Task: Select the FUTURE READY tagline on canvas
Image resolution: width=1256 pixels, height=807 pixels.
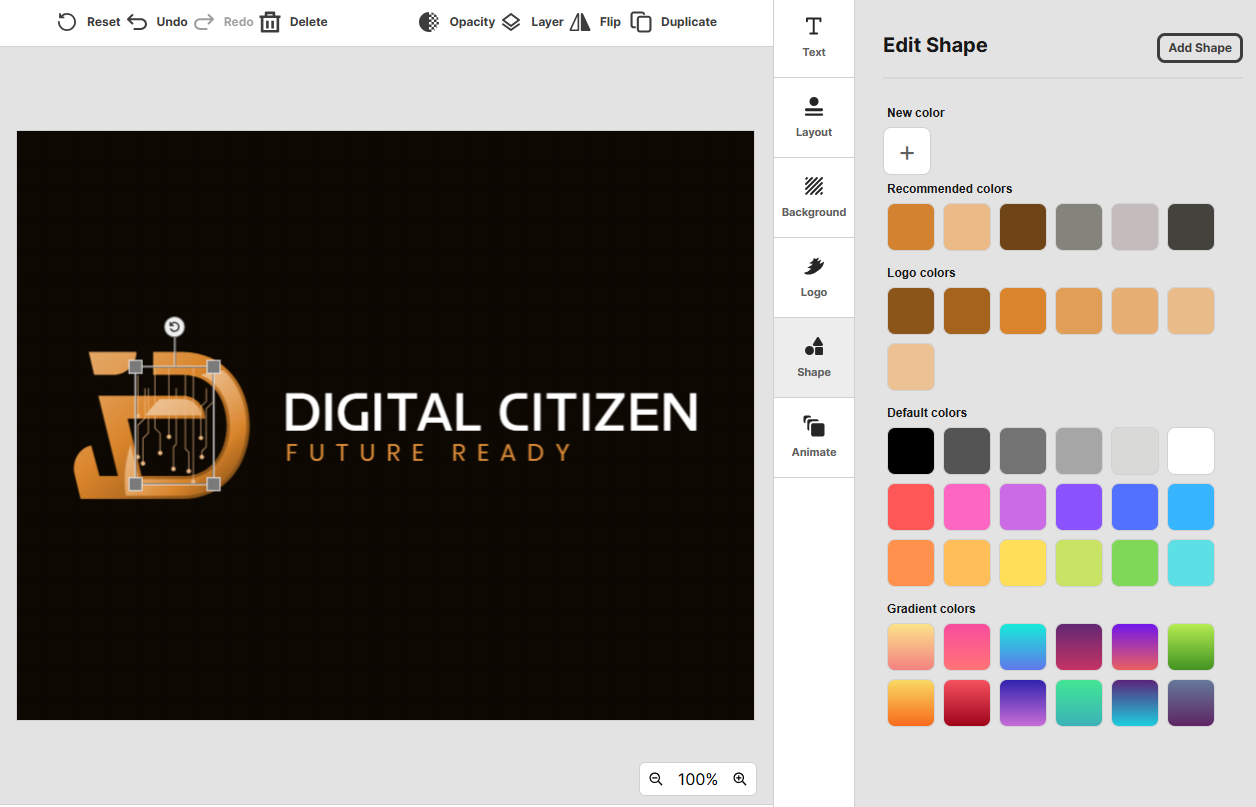Action: pos(429,453)
